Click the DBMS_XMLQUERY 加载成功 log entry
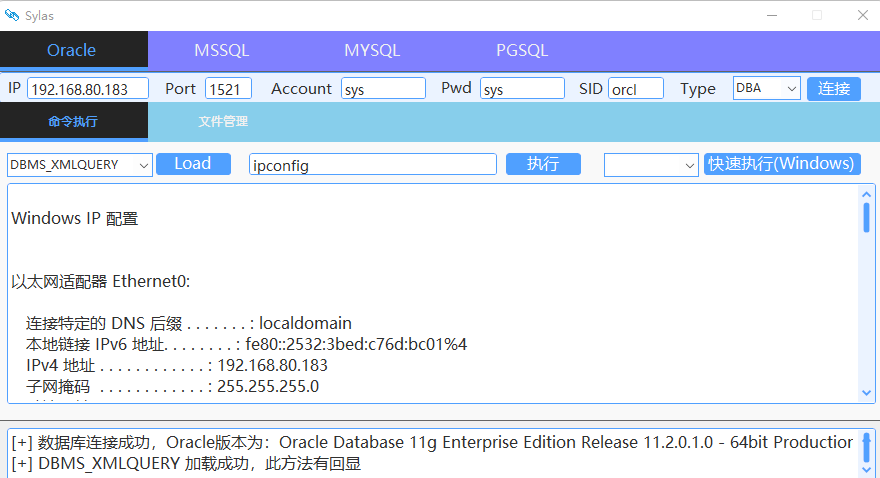Screen dimensions: 880x478 click(186, 463)
